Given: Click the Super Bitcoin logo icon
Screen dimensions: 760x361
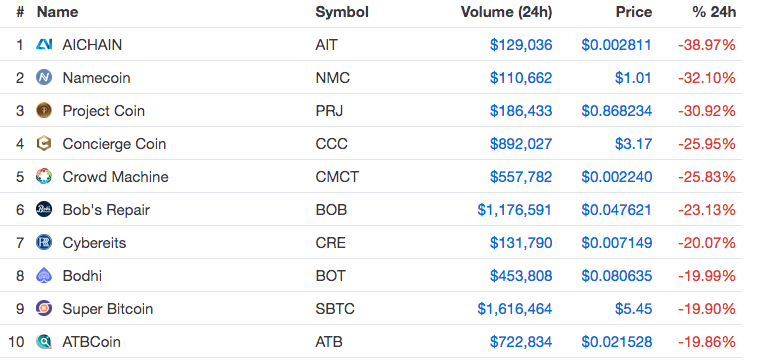Looking at the screenshot, I should point(44,308).
